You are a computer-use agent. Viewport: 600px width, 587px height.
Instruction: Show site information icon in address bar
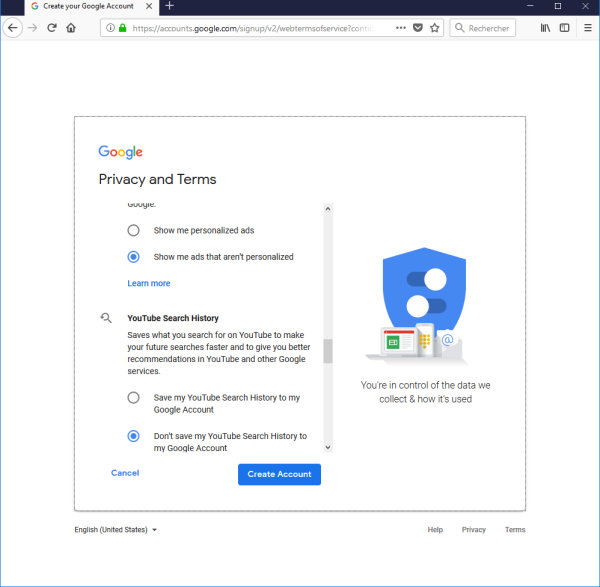coord(110,28)
